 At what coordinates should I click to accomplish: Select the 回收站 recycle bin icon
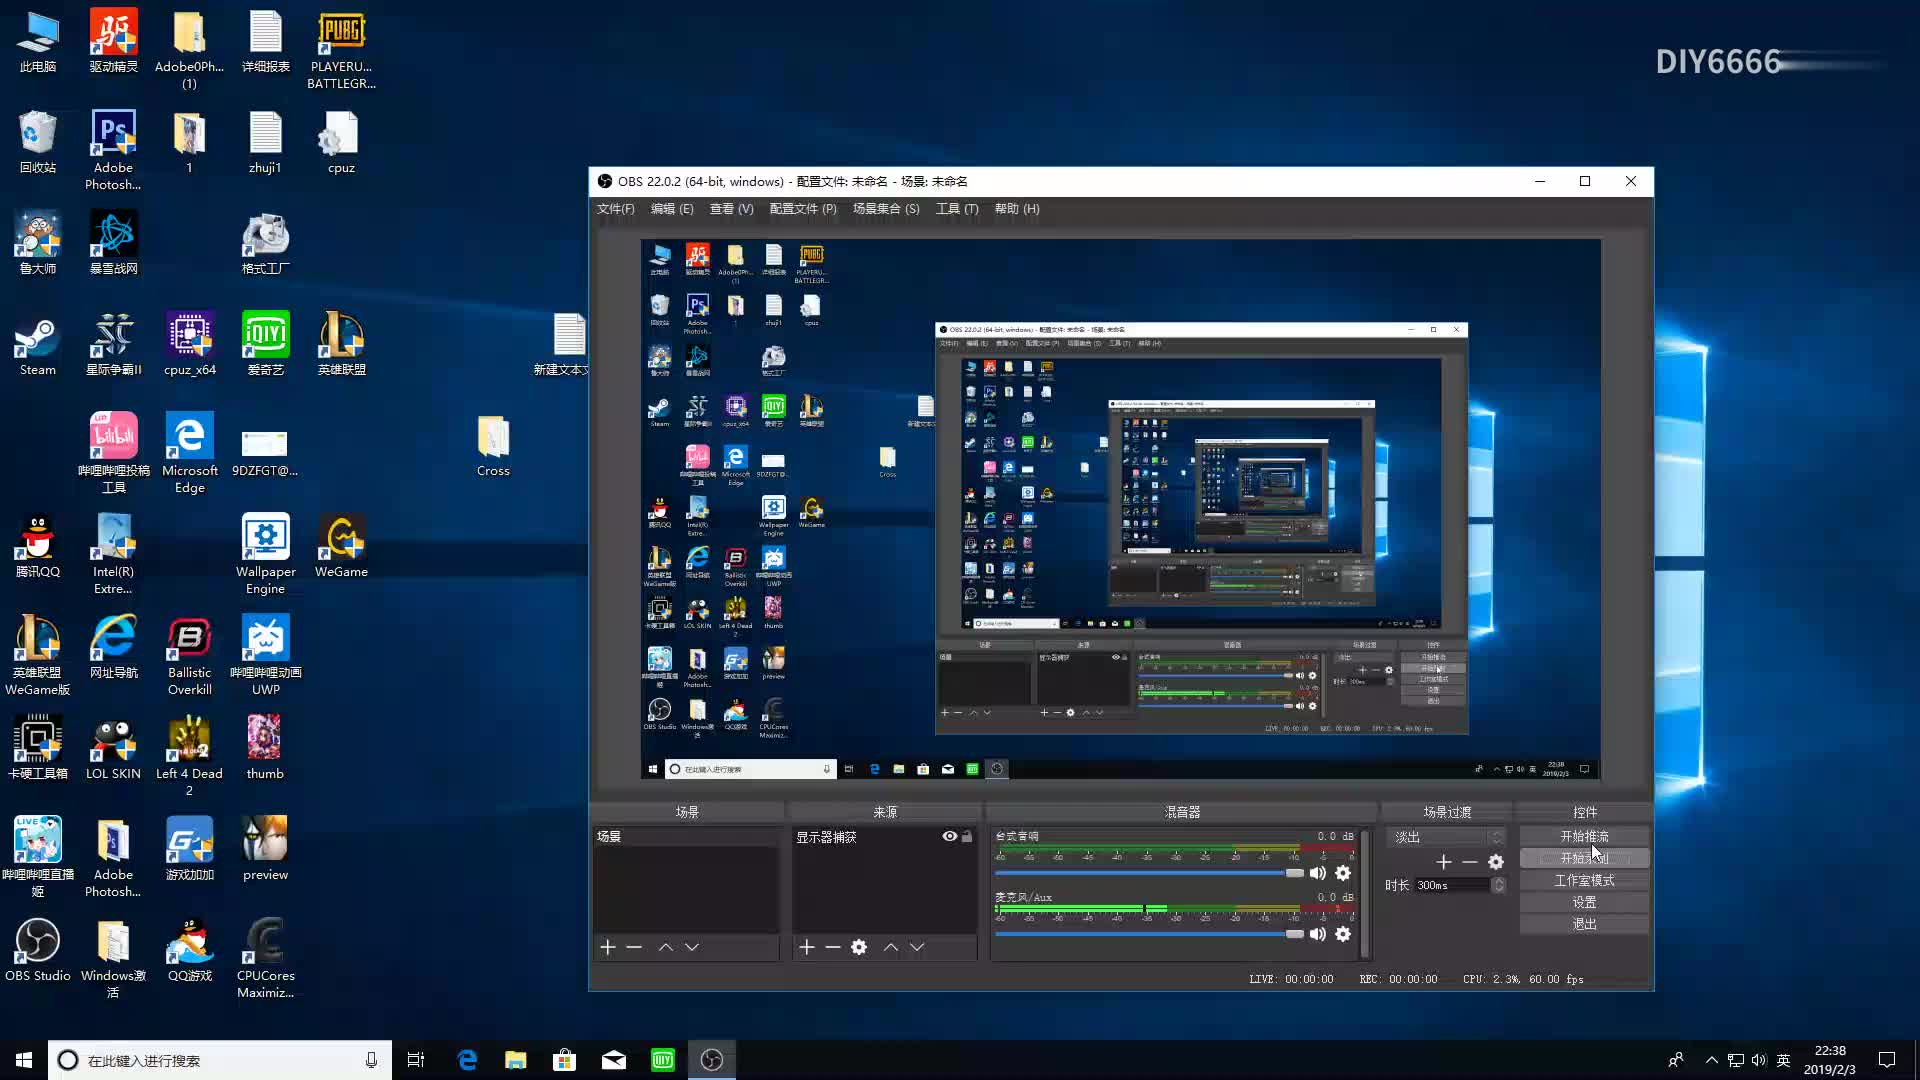(x=38, y=142)
